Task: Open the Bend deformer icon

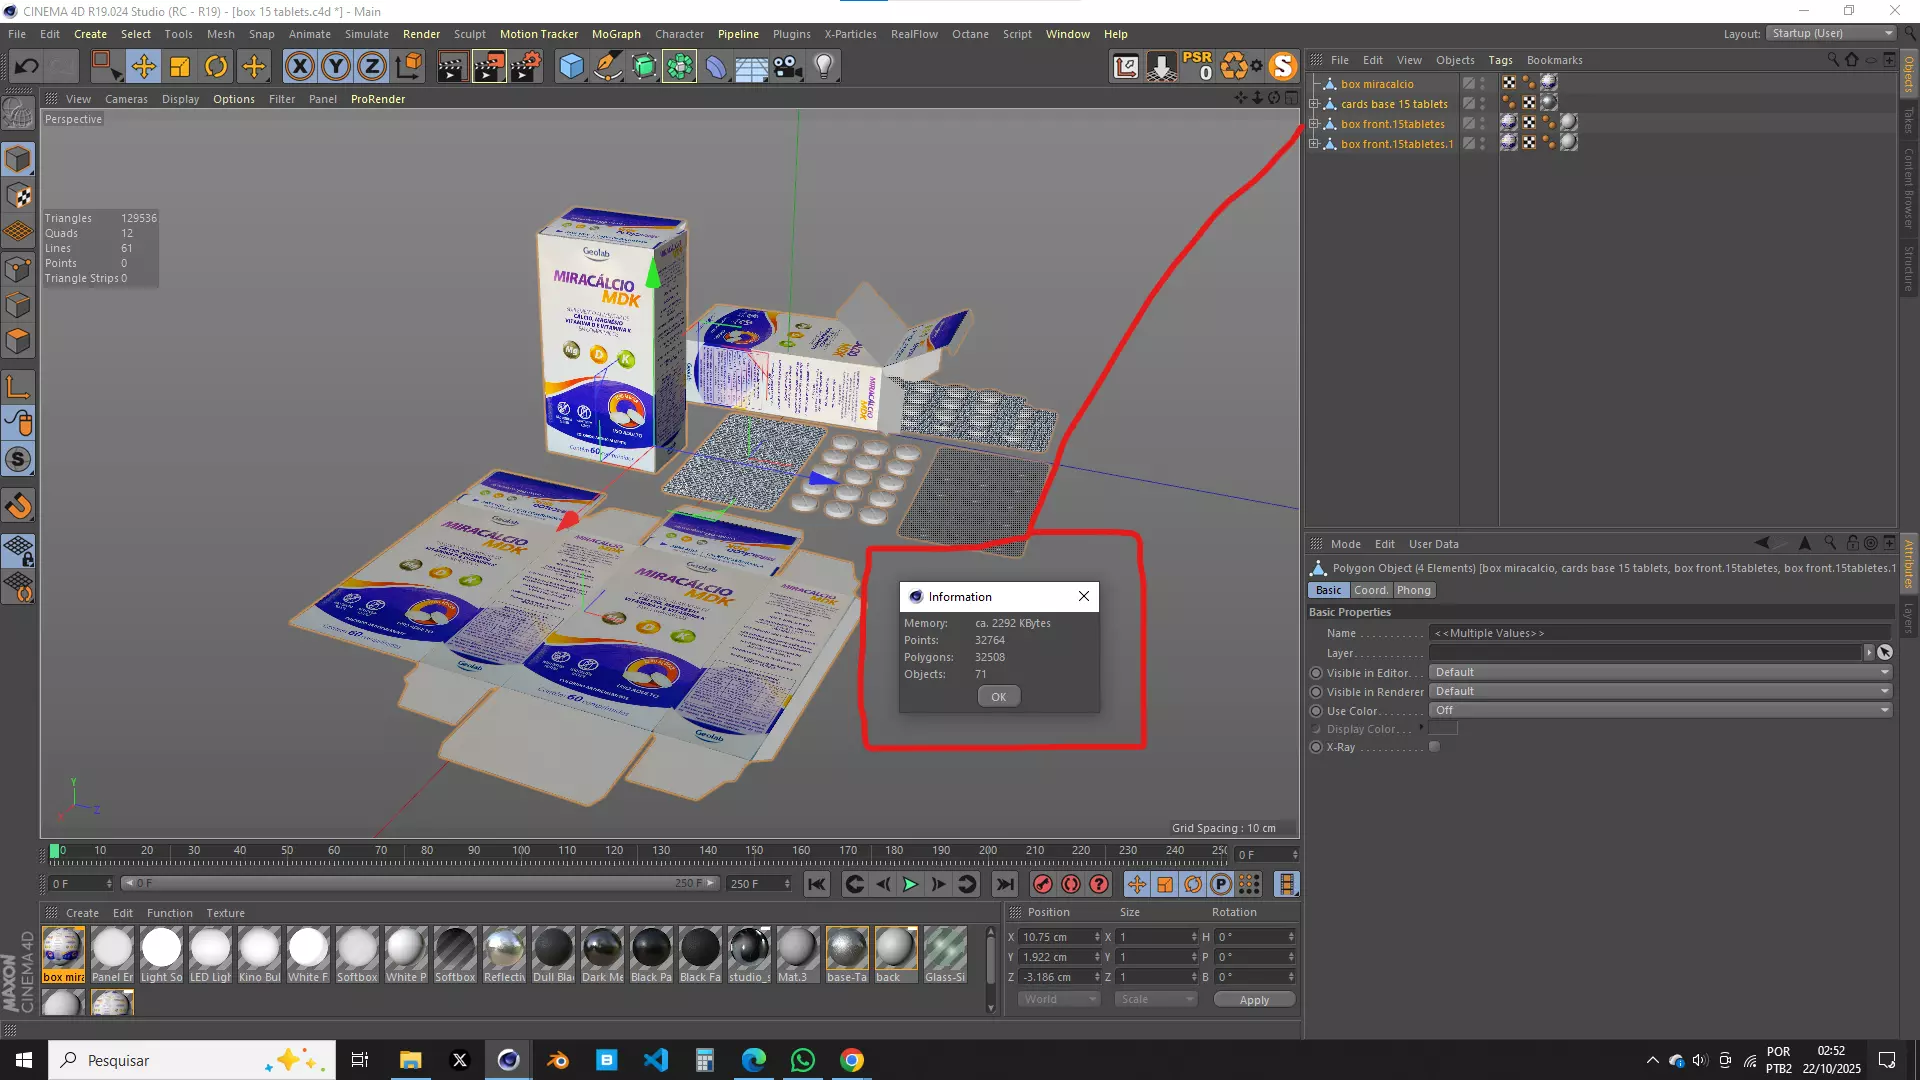Action: 716,67
